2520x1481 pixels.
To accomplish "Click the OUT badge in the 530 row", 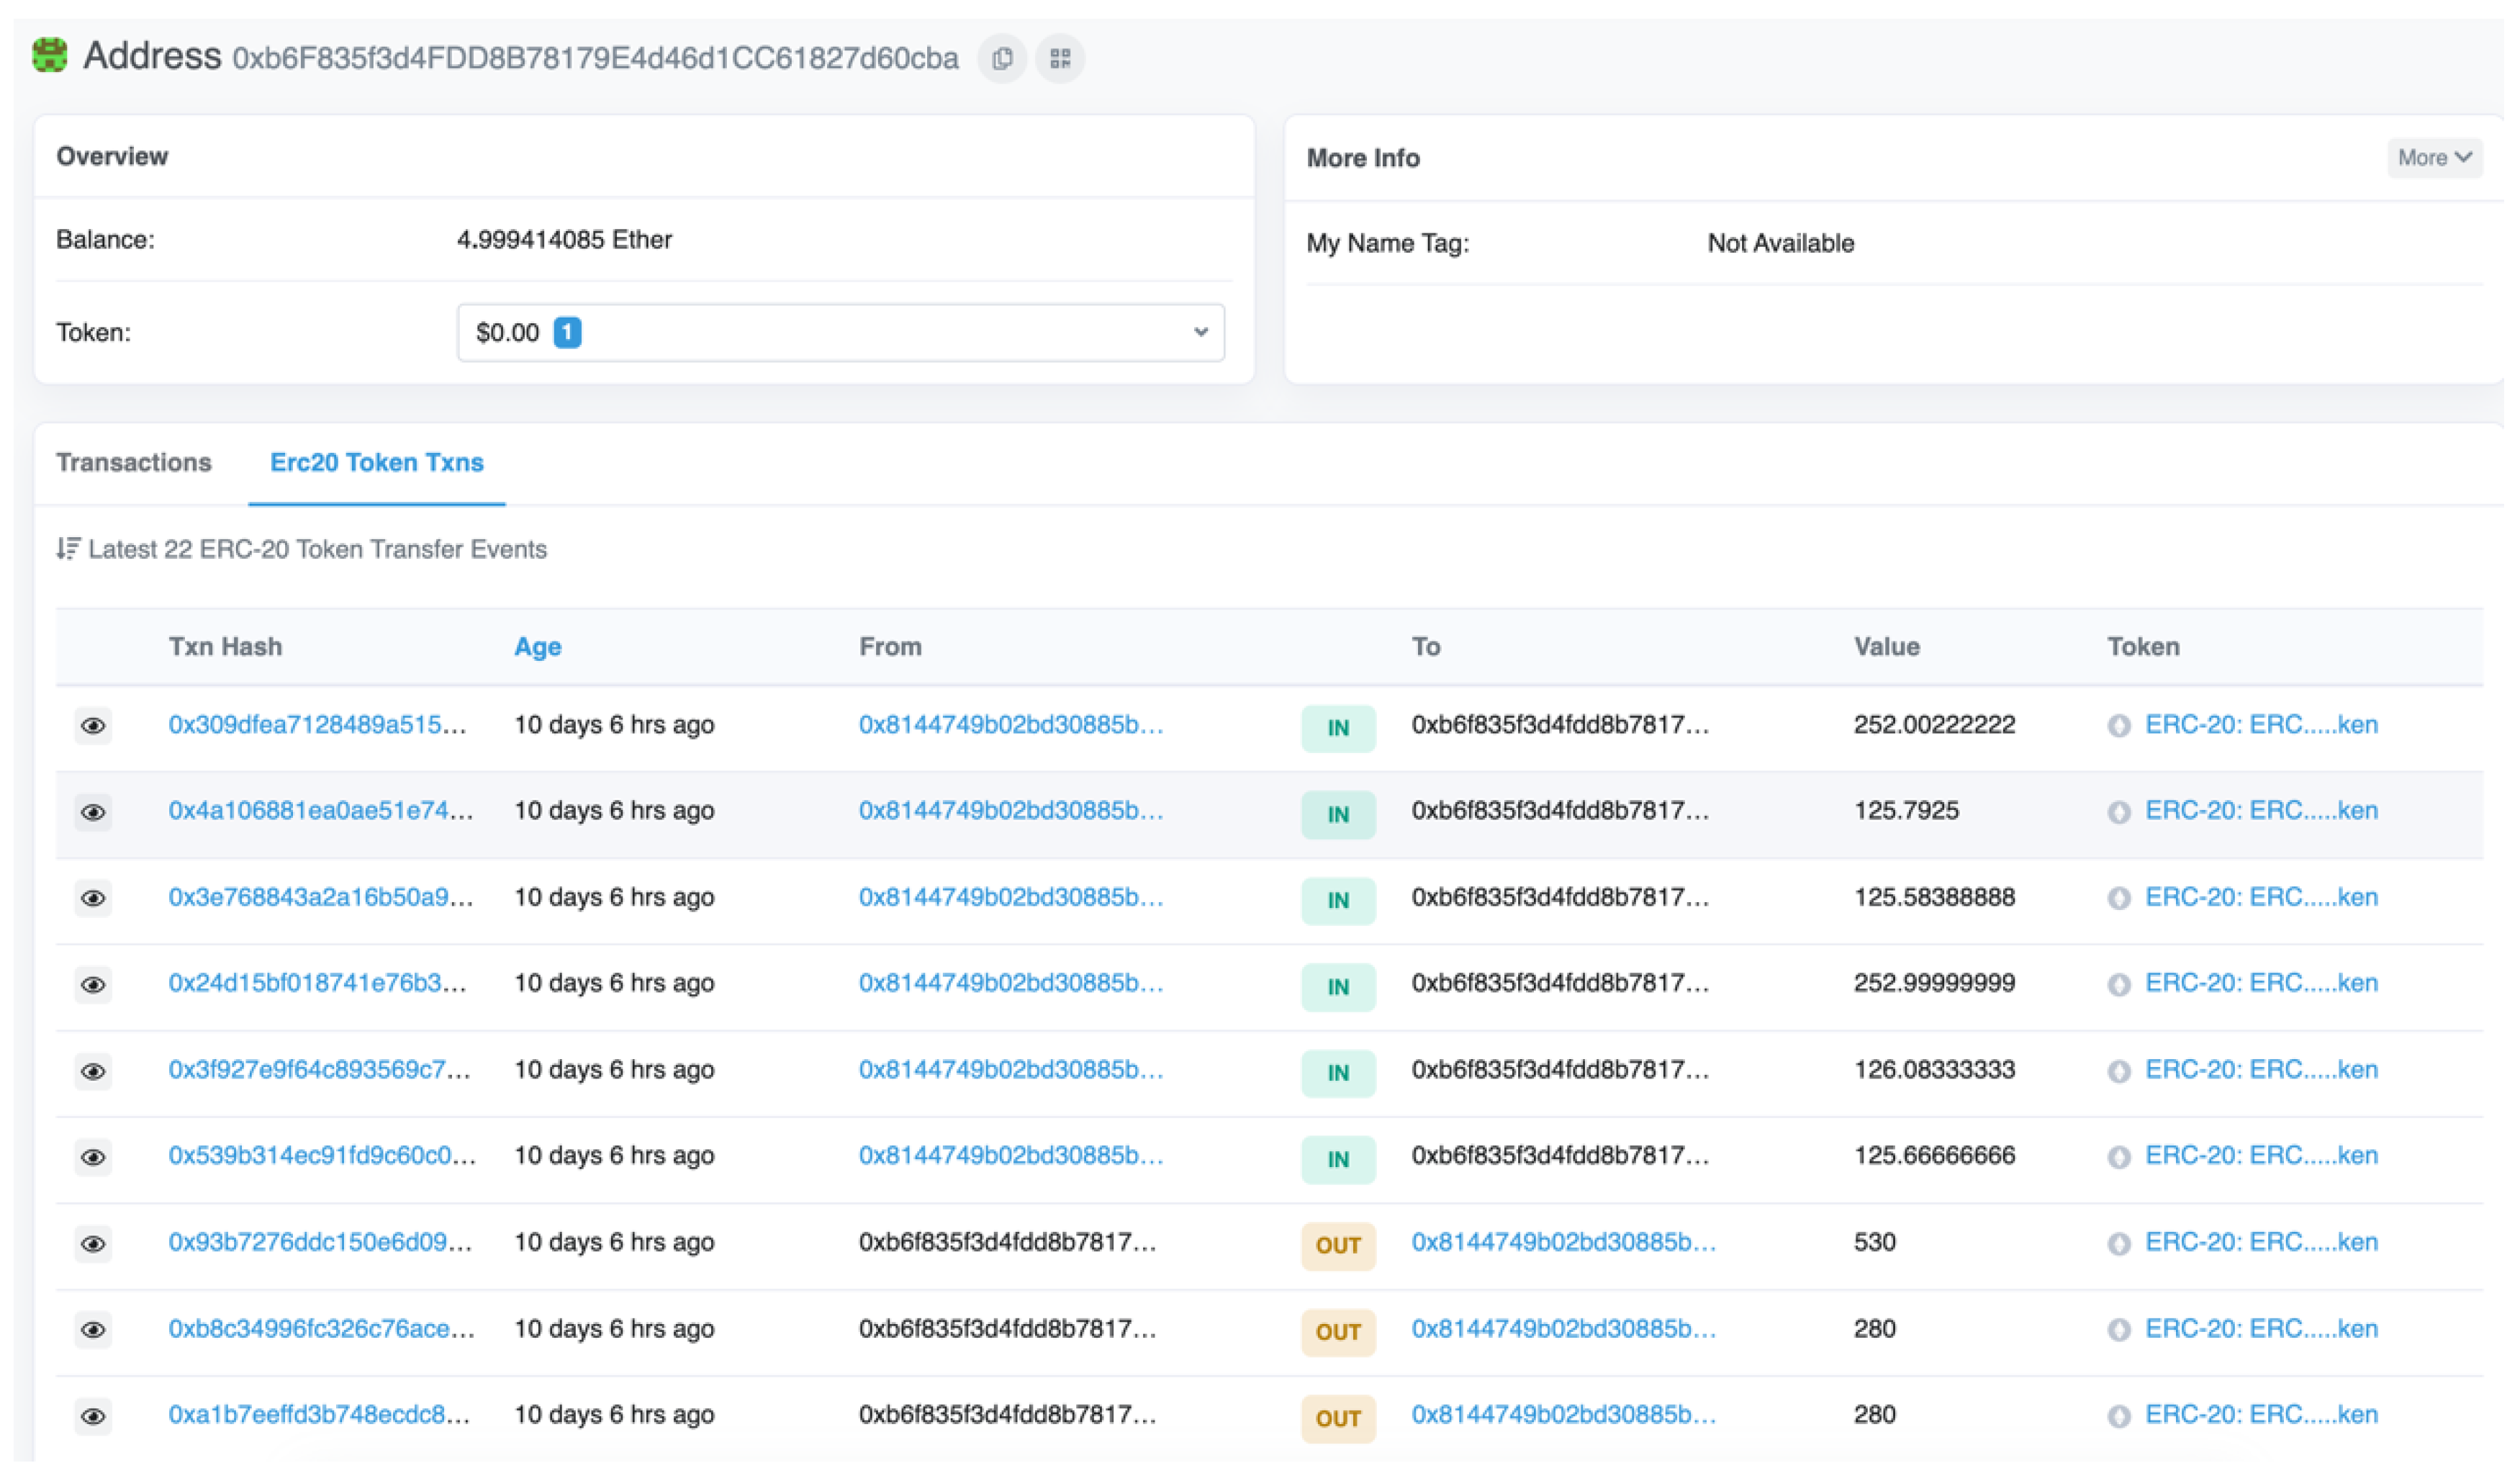I will pos(1338,1245).
